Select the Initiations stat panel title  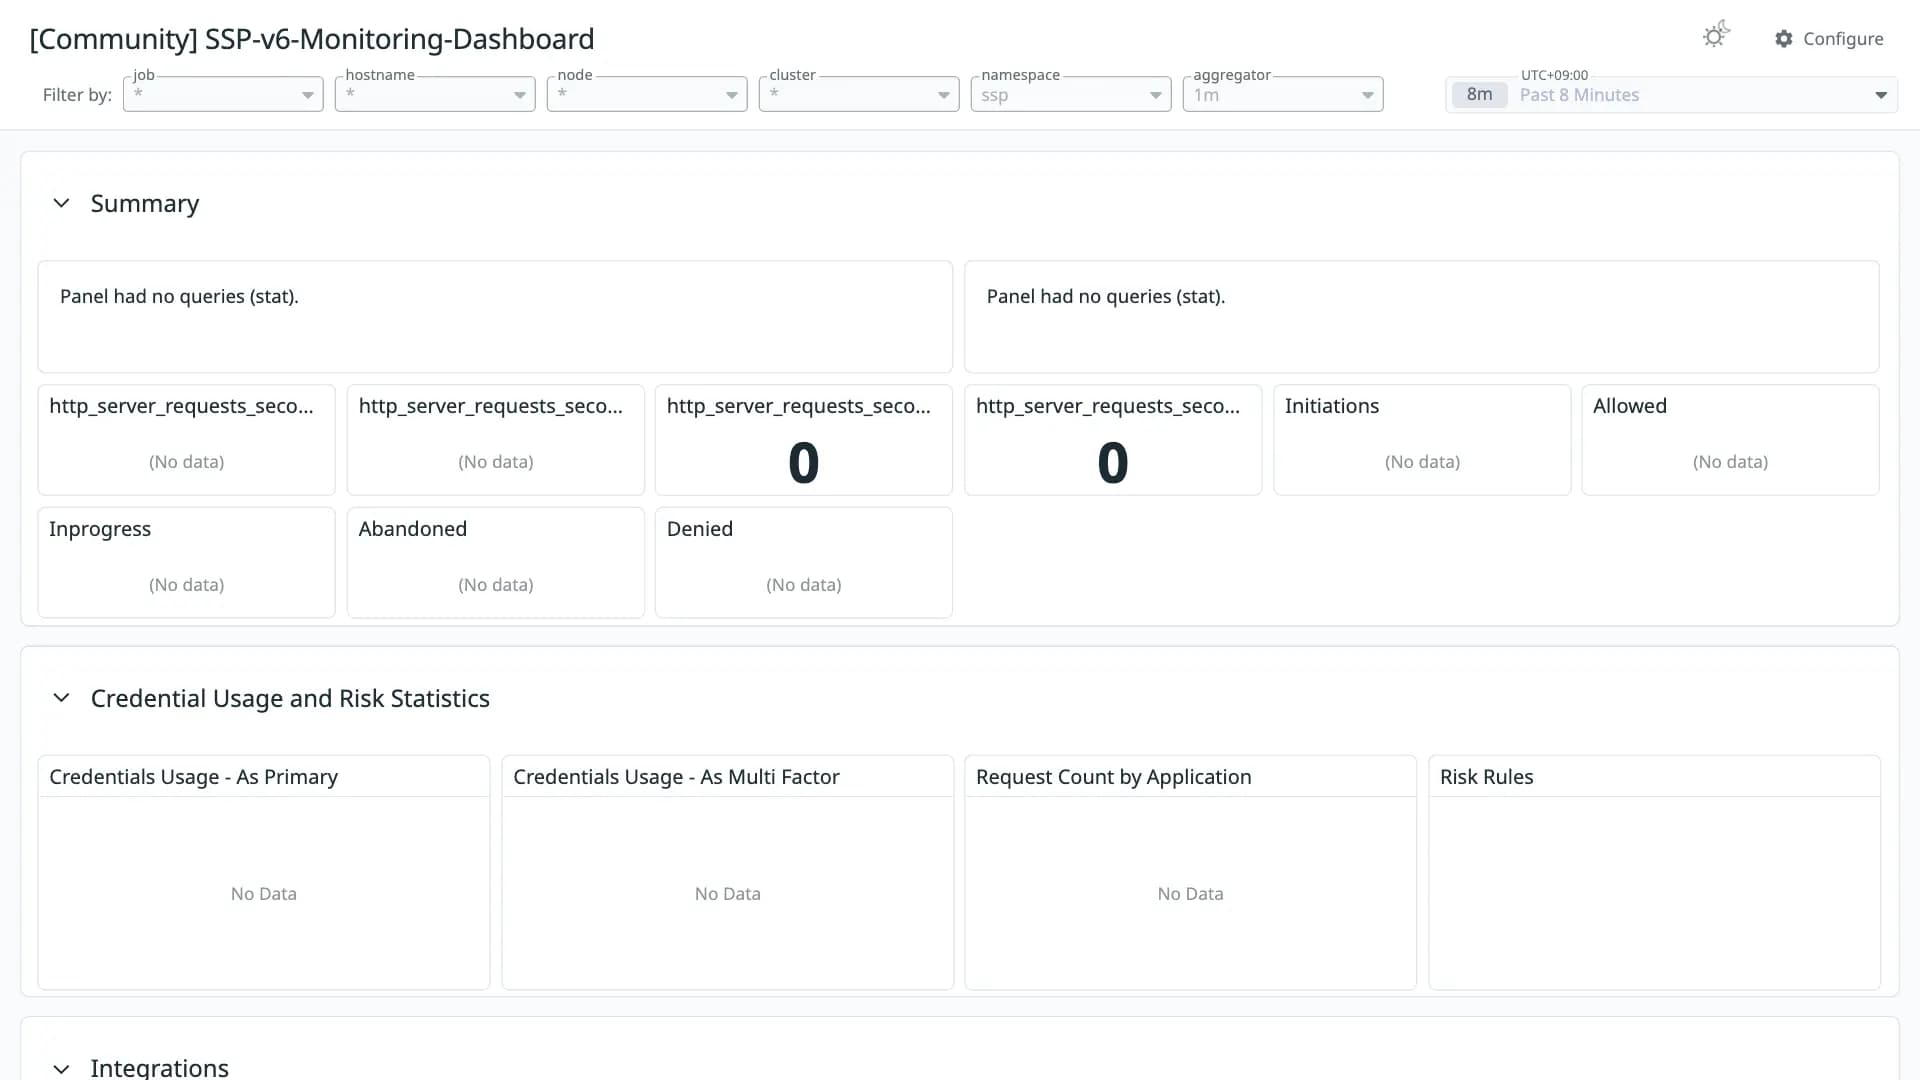click(x=1332, y=406)
